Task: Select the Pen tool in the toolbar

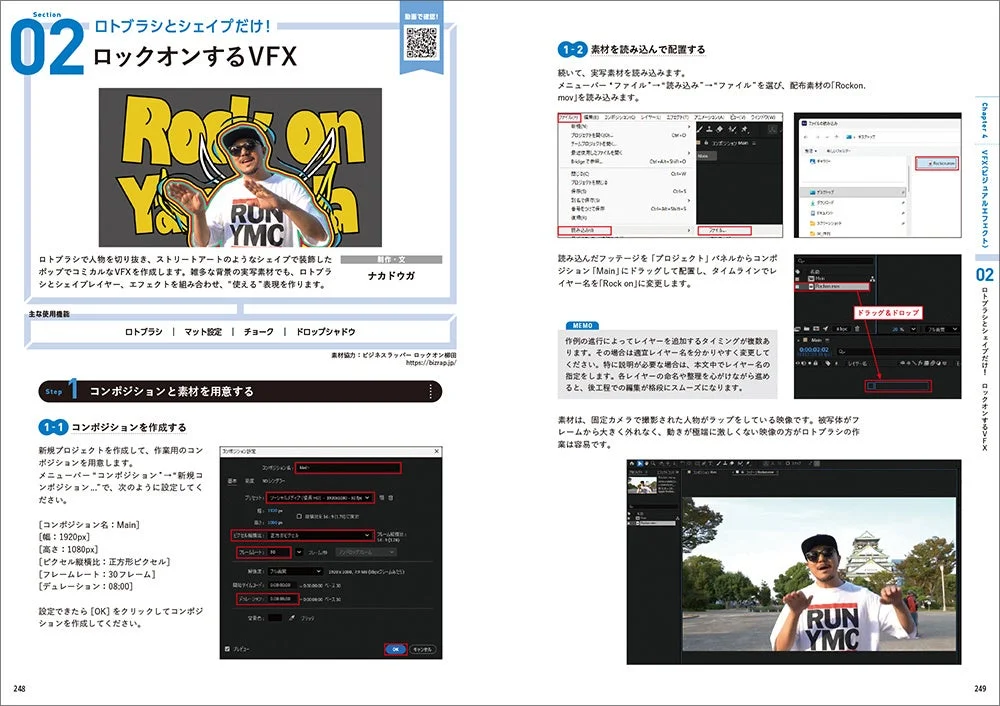Action: tap(703, 463)
